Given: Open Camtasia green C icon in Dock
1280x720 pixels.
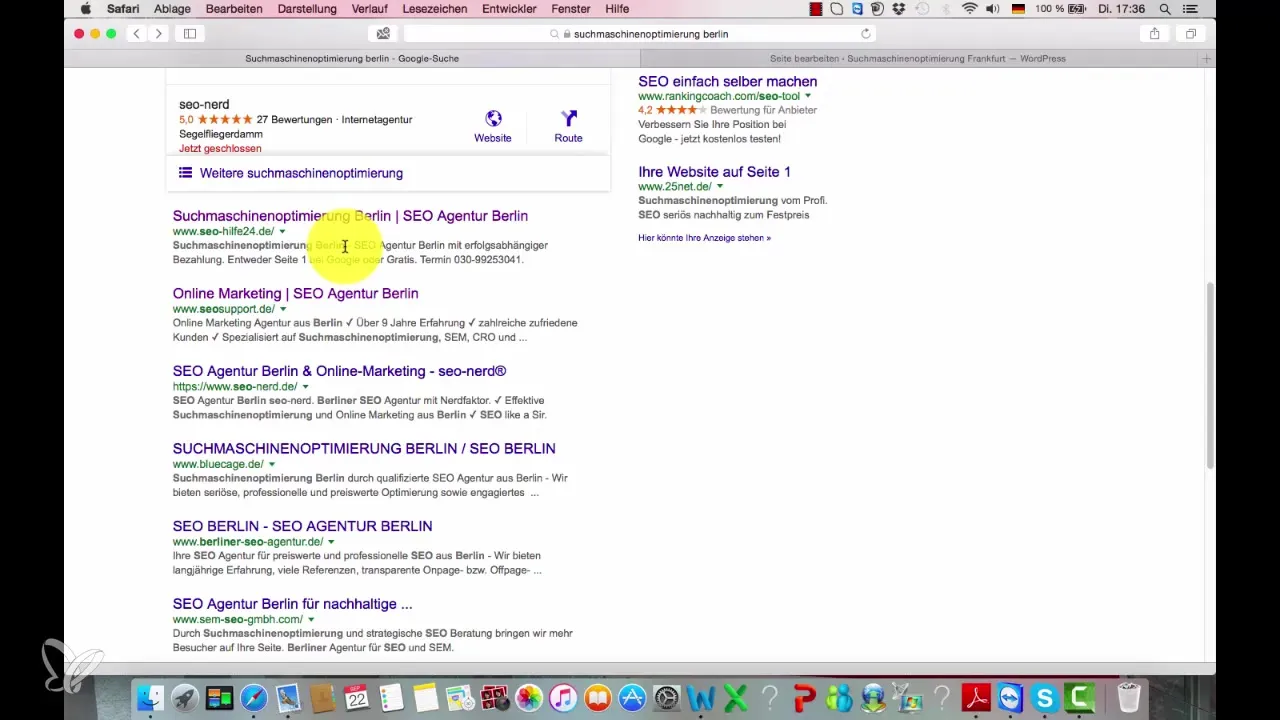Looking at the screenshot, I should pos(1079,697).
